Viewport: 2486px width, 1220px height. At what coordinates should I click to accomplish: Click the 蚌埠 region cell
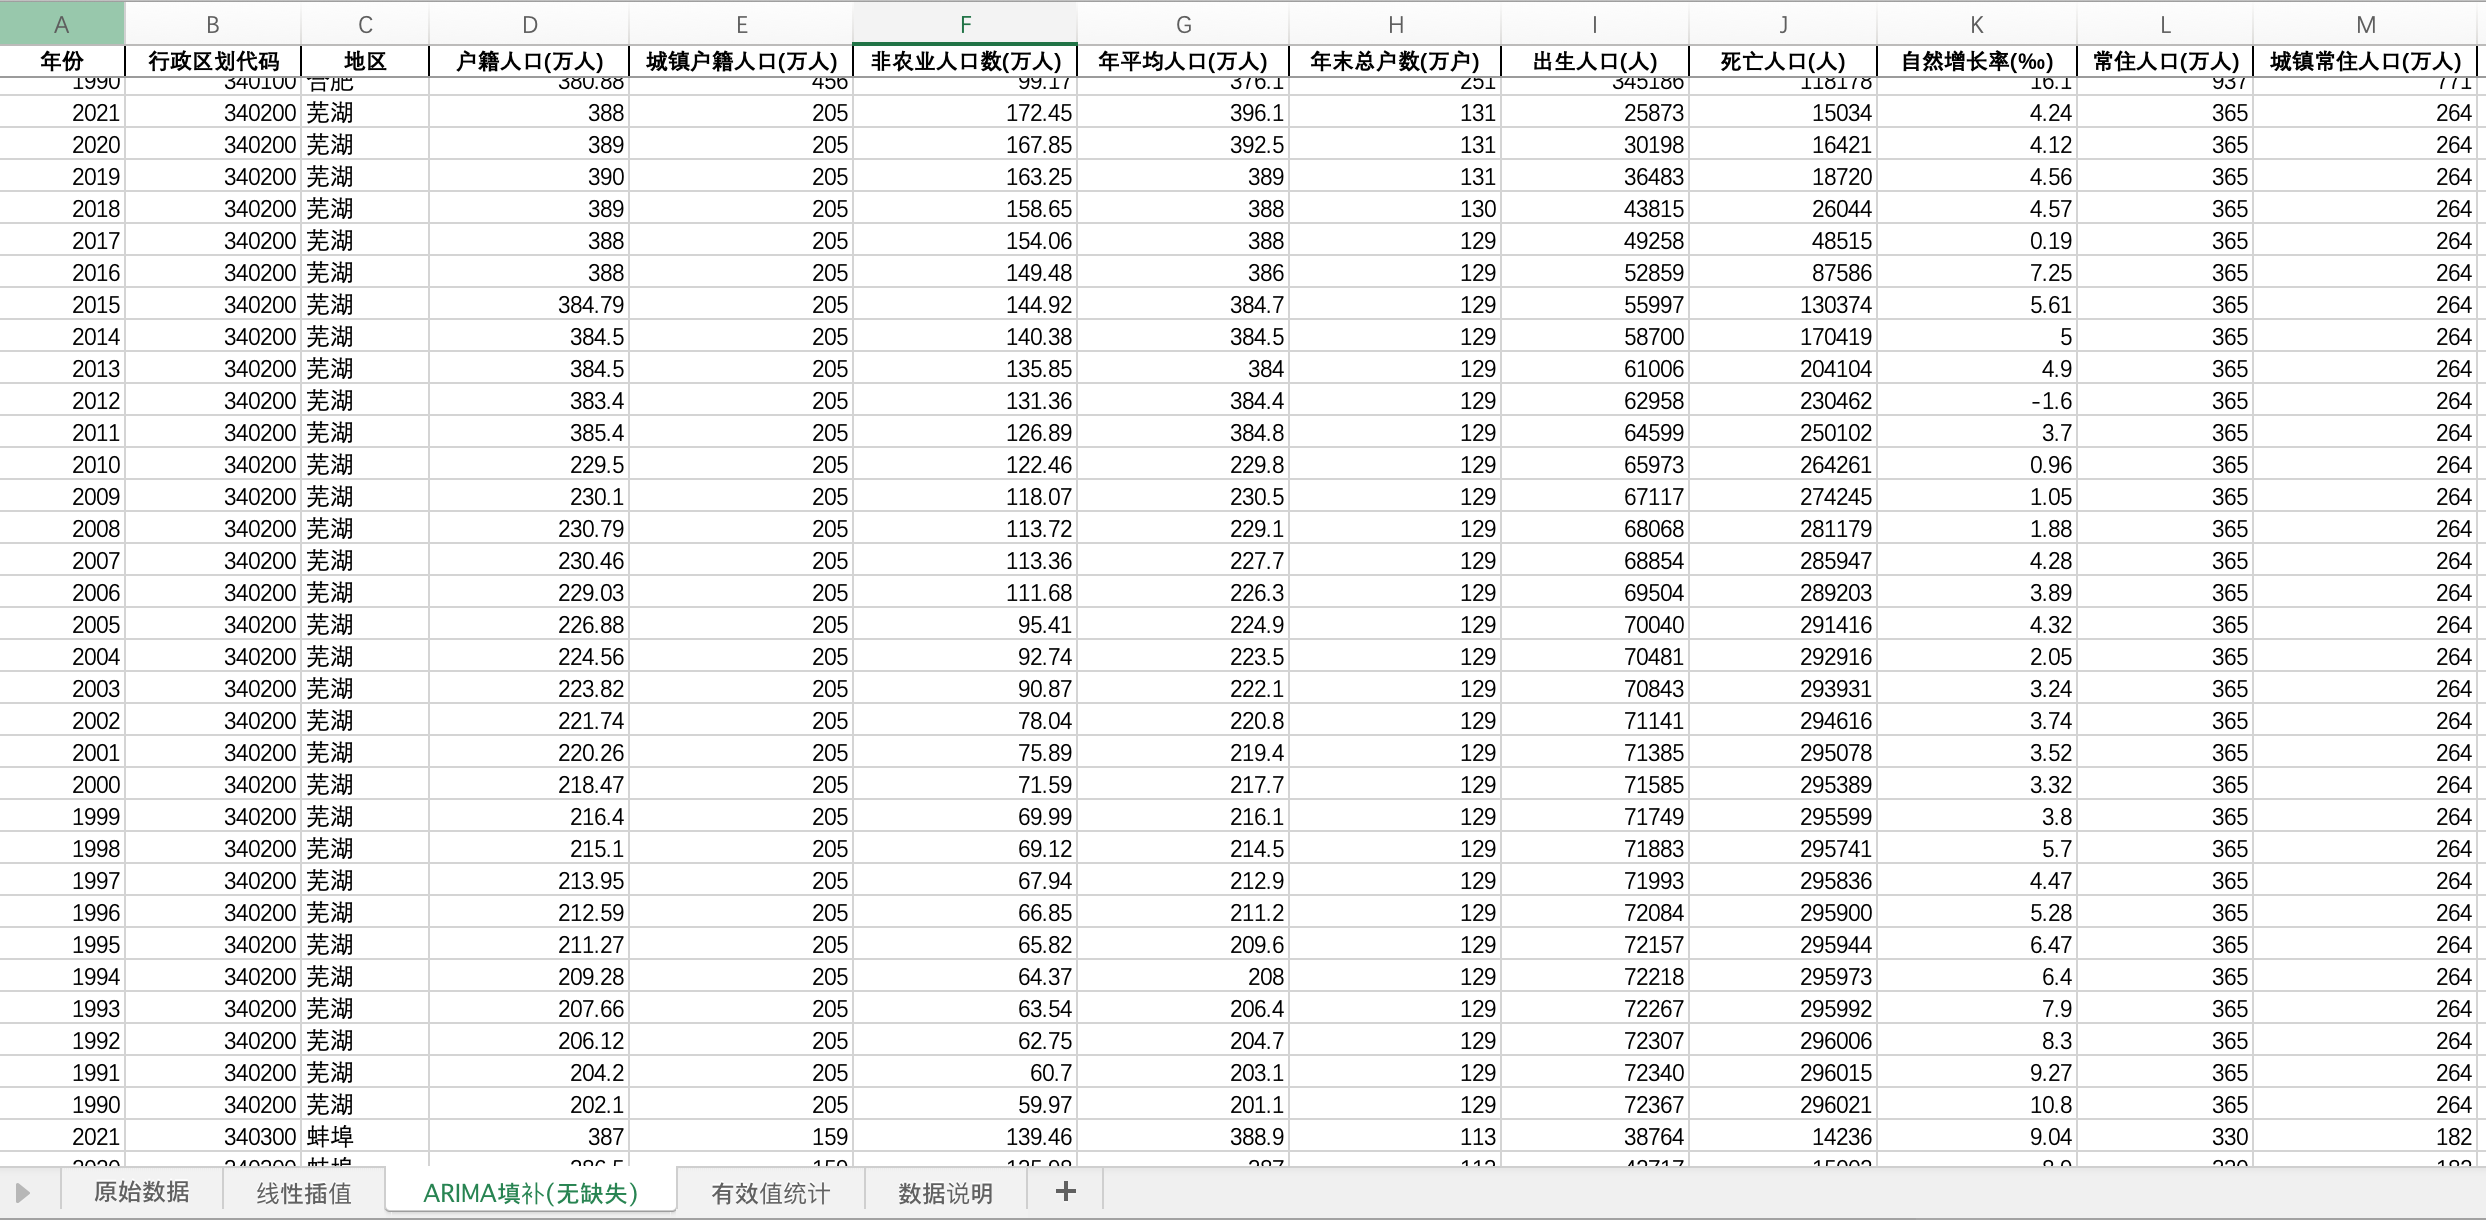click(x=331, y=1137)
